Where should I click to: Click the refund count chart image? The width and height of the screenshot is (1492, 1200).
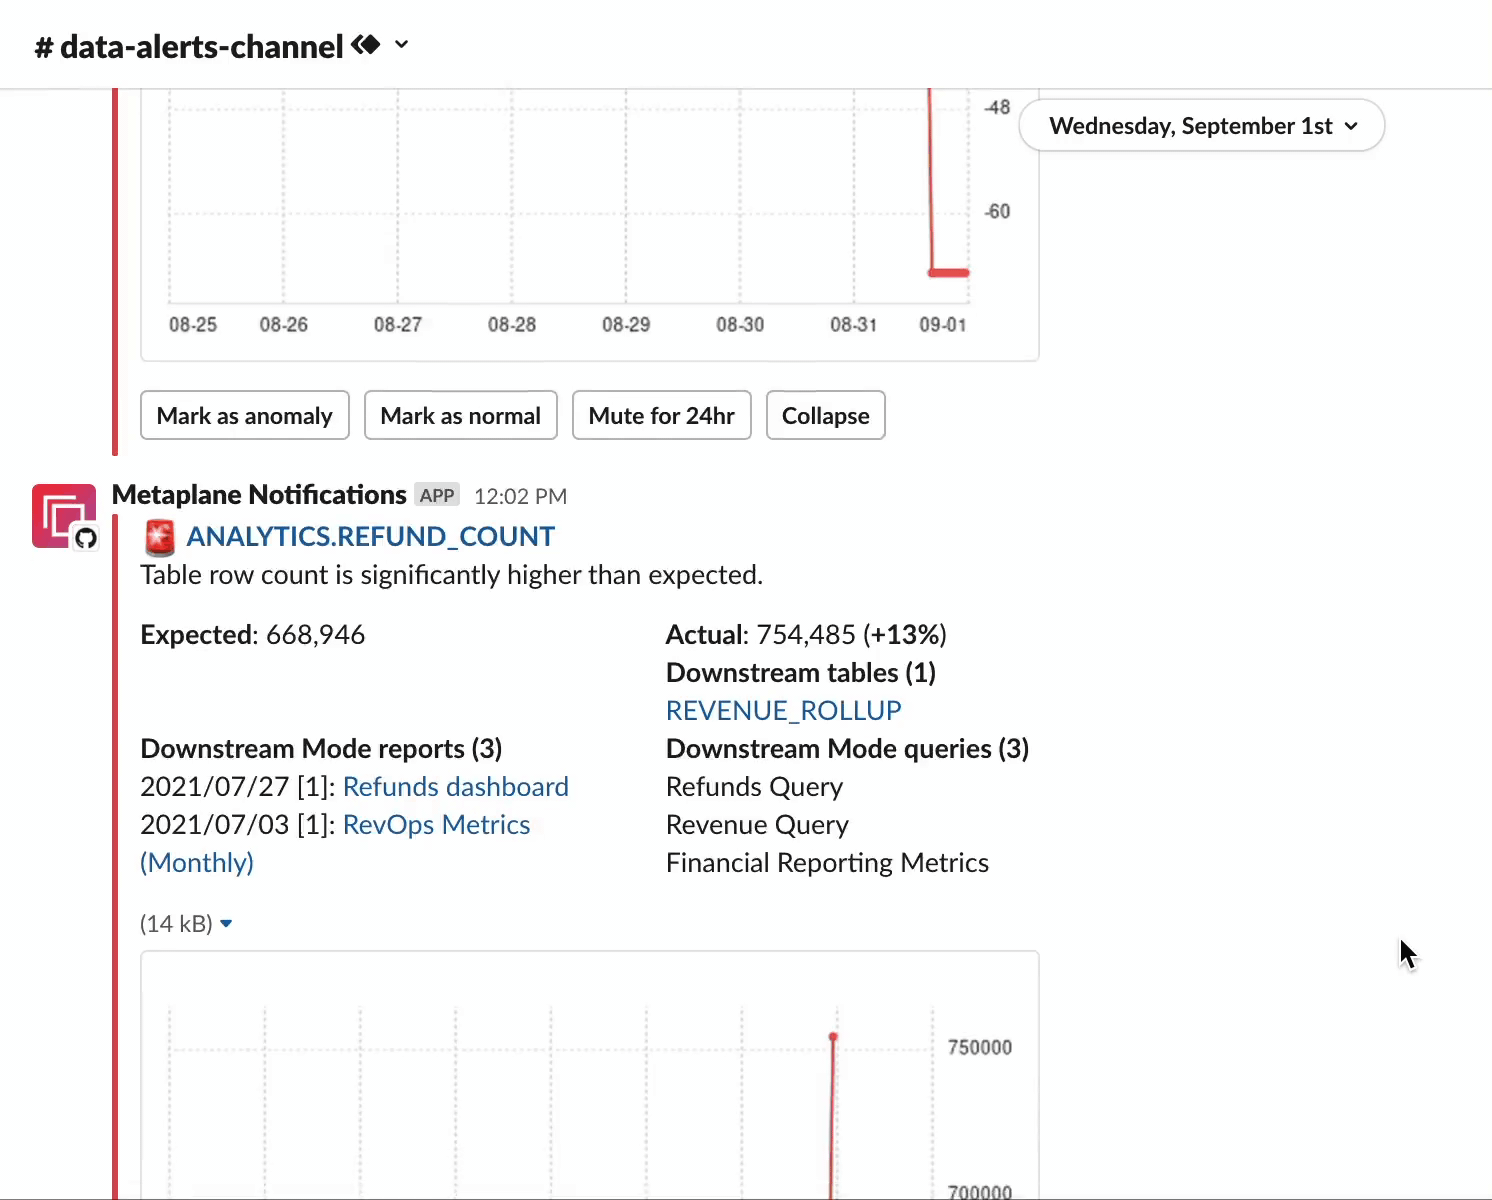[590, 1075]
